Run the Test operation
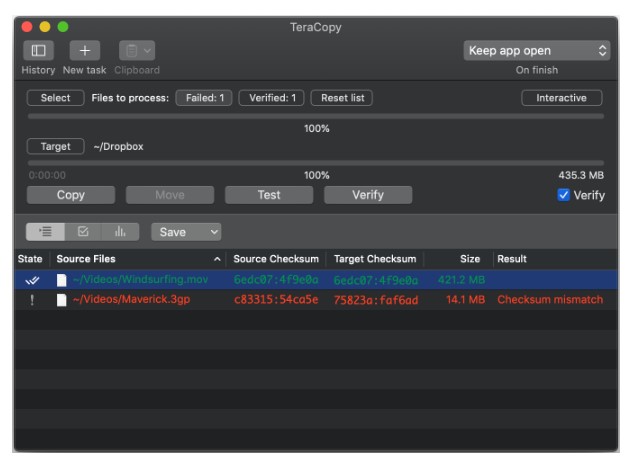The height and width of the screenshot is (473, 630). 269,195
